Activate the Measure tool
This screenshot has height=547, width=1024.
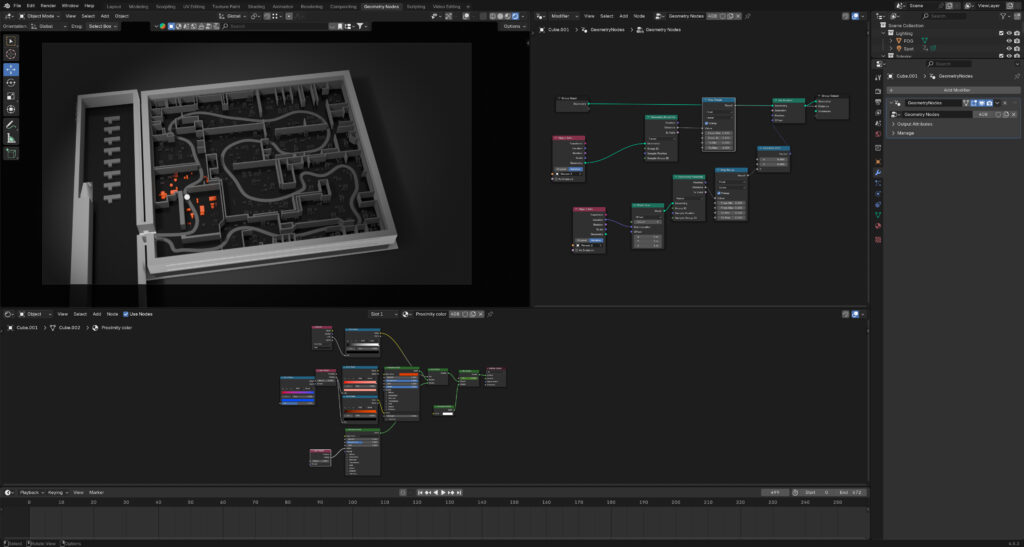click(x=11, y=139)
